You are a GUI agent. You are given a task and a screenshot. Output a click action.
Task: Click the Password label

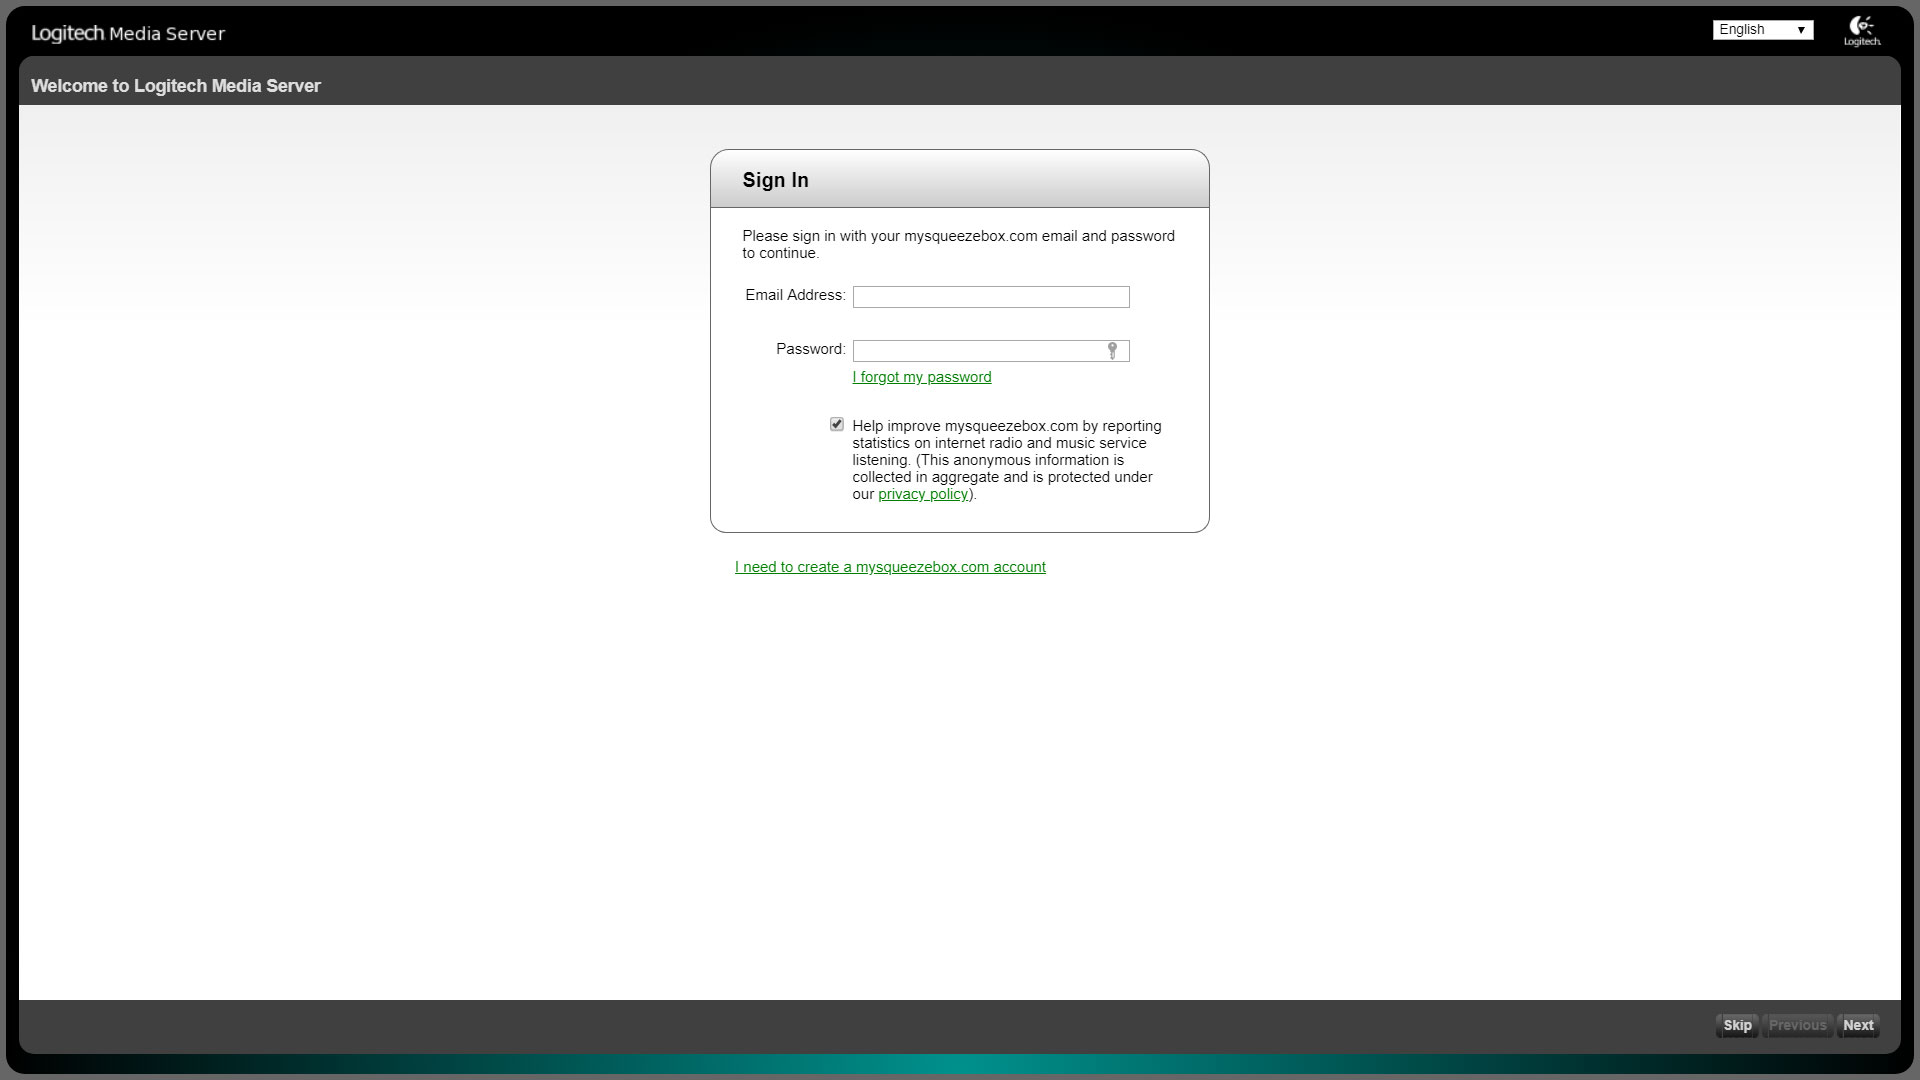(x=811, y=349)
